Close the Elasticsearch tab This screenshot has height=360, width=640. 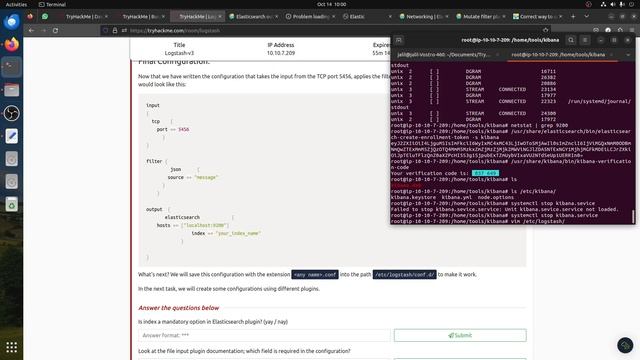tap(277, 16)
